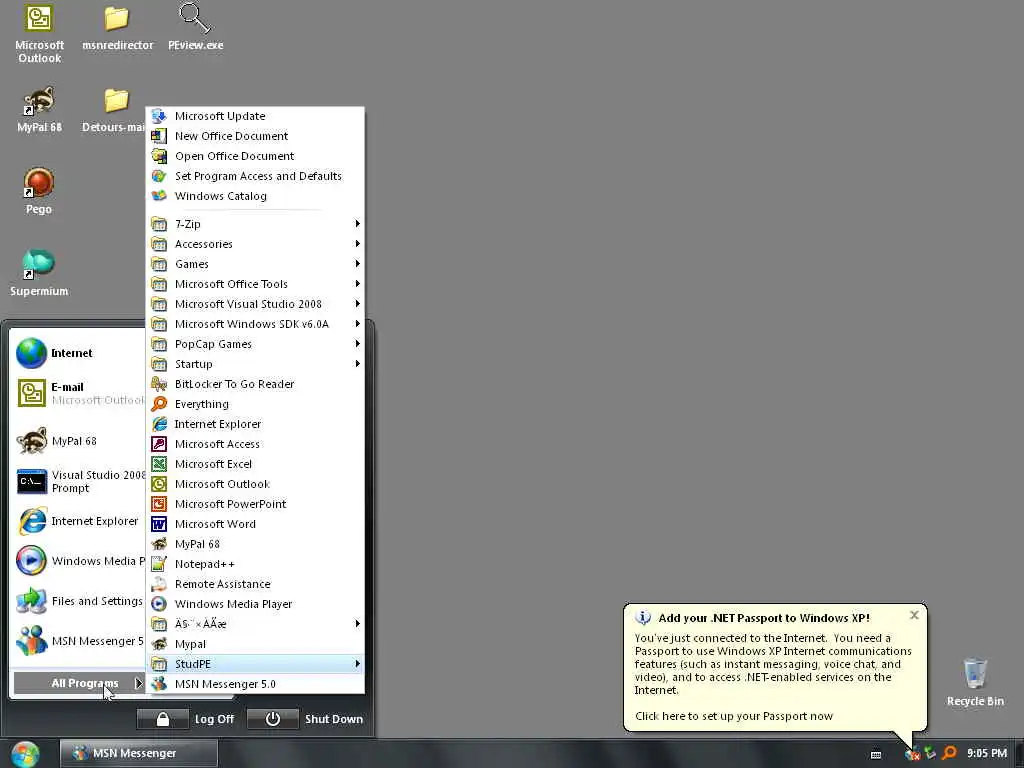
Task: Close the .NET Passport balloon notification
Action: pyautogui.click(x=914, y=615)
